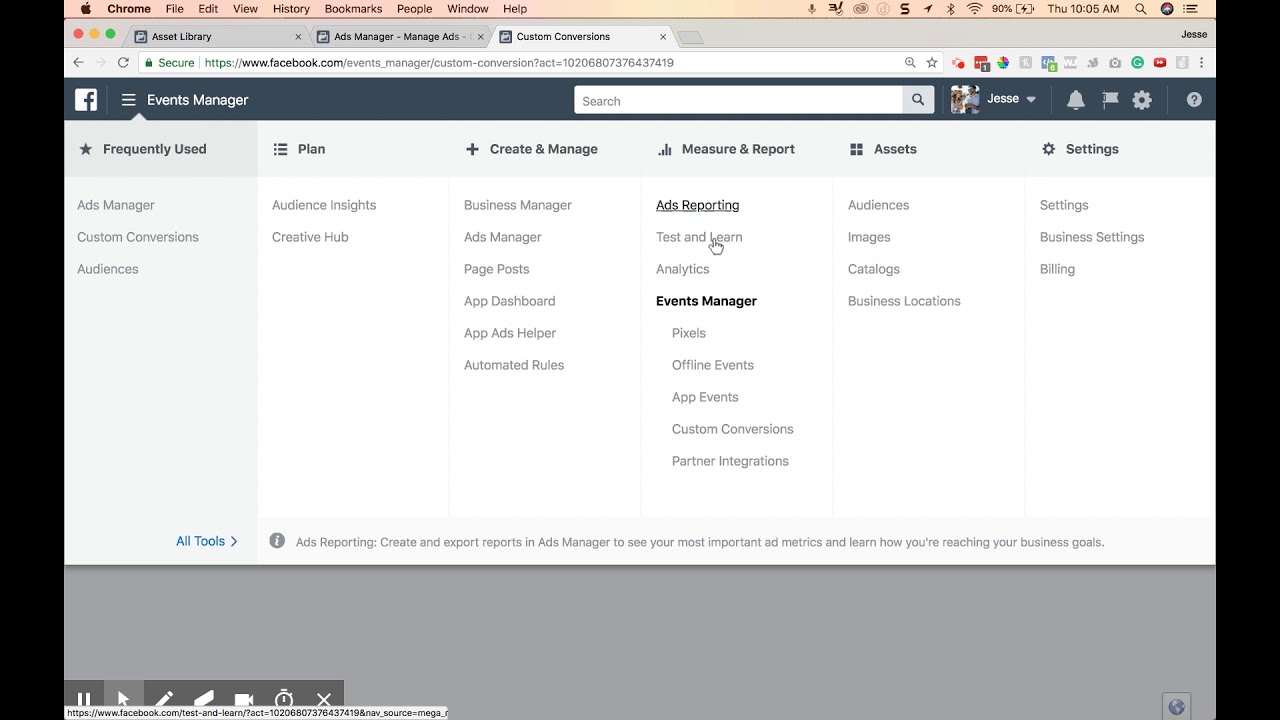Screen dimensions: 1280x720
Task: Close the Custom Conversions tab
Action: 663,36
